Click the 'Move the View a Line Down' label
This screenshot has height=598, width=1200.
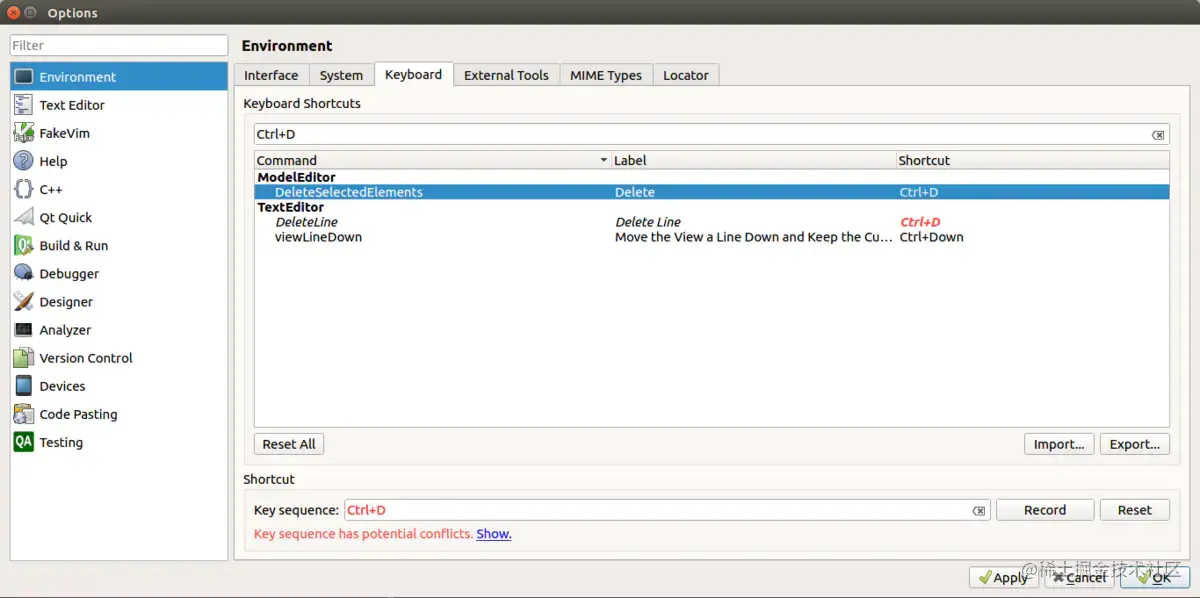(753, 237)
